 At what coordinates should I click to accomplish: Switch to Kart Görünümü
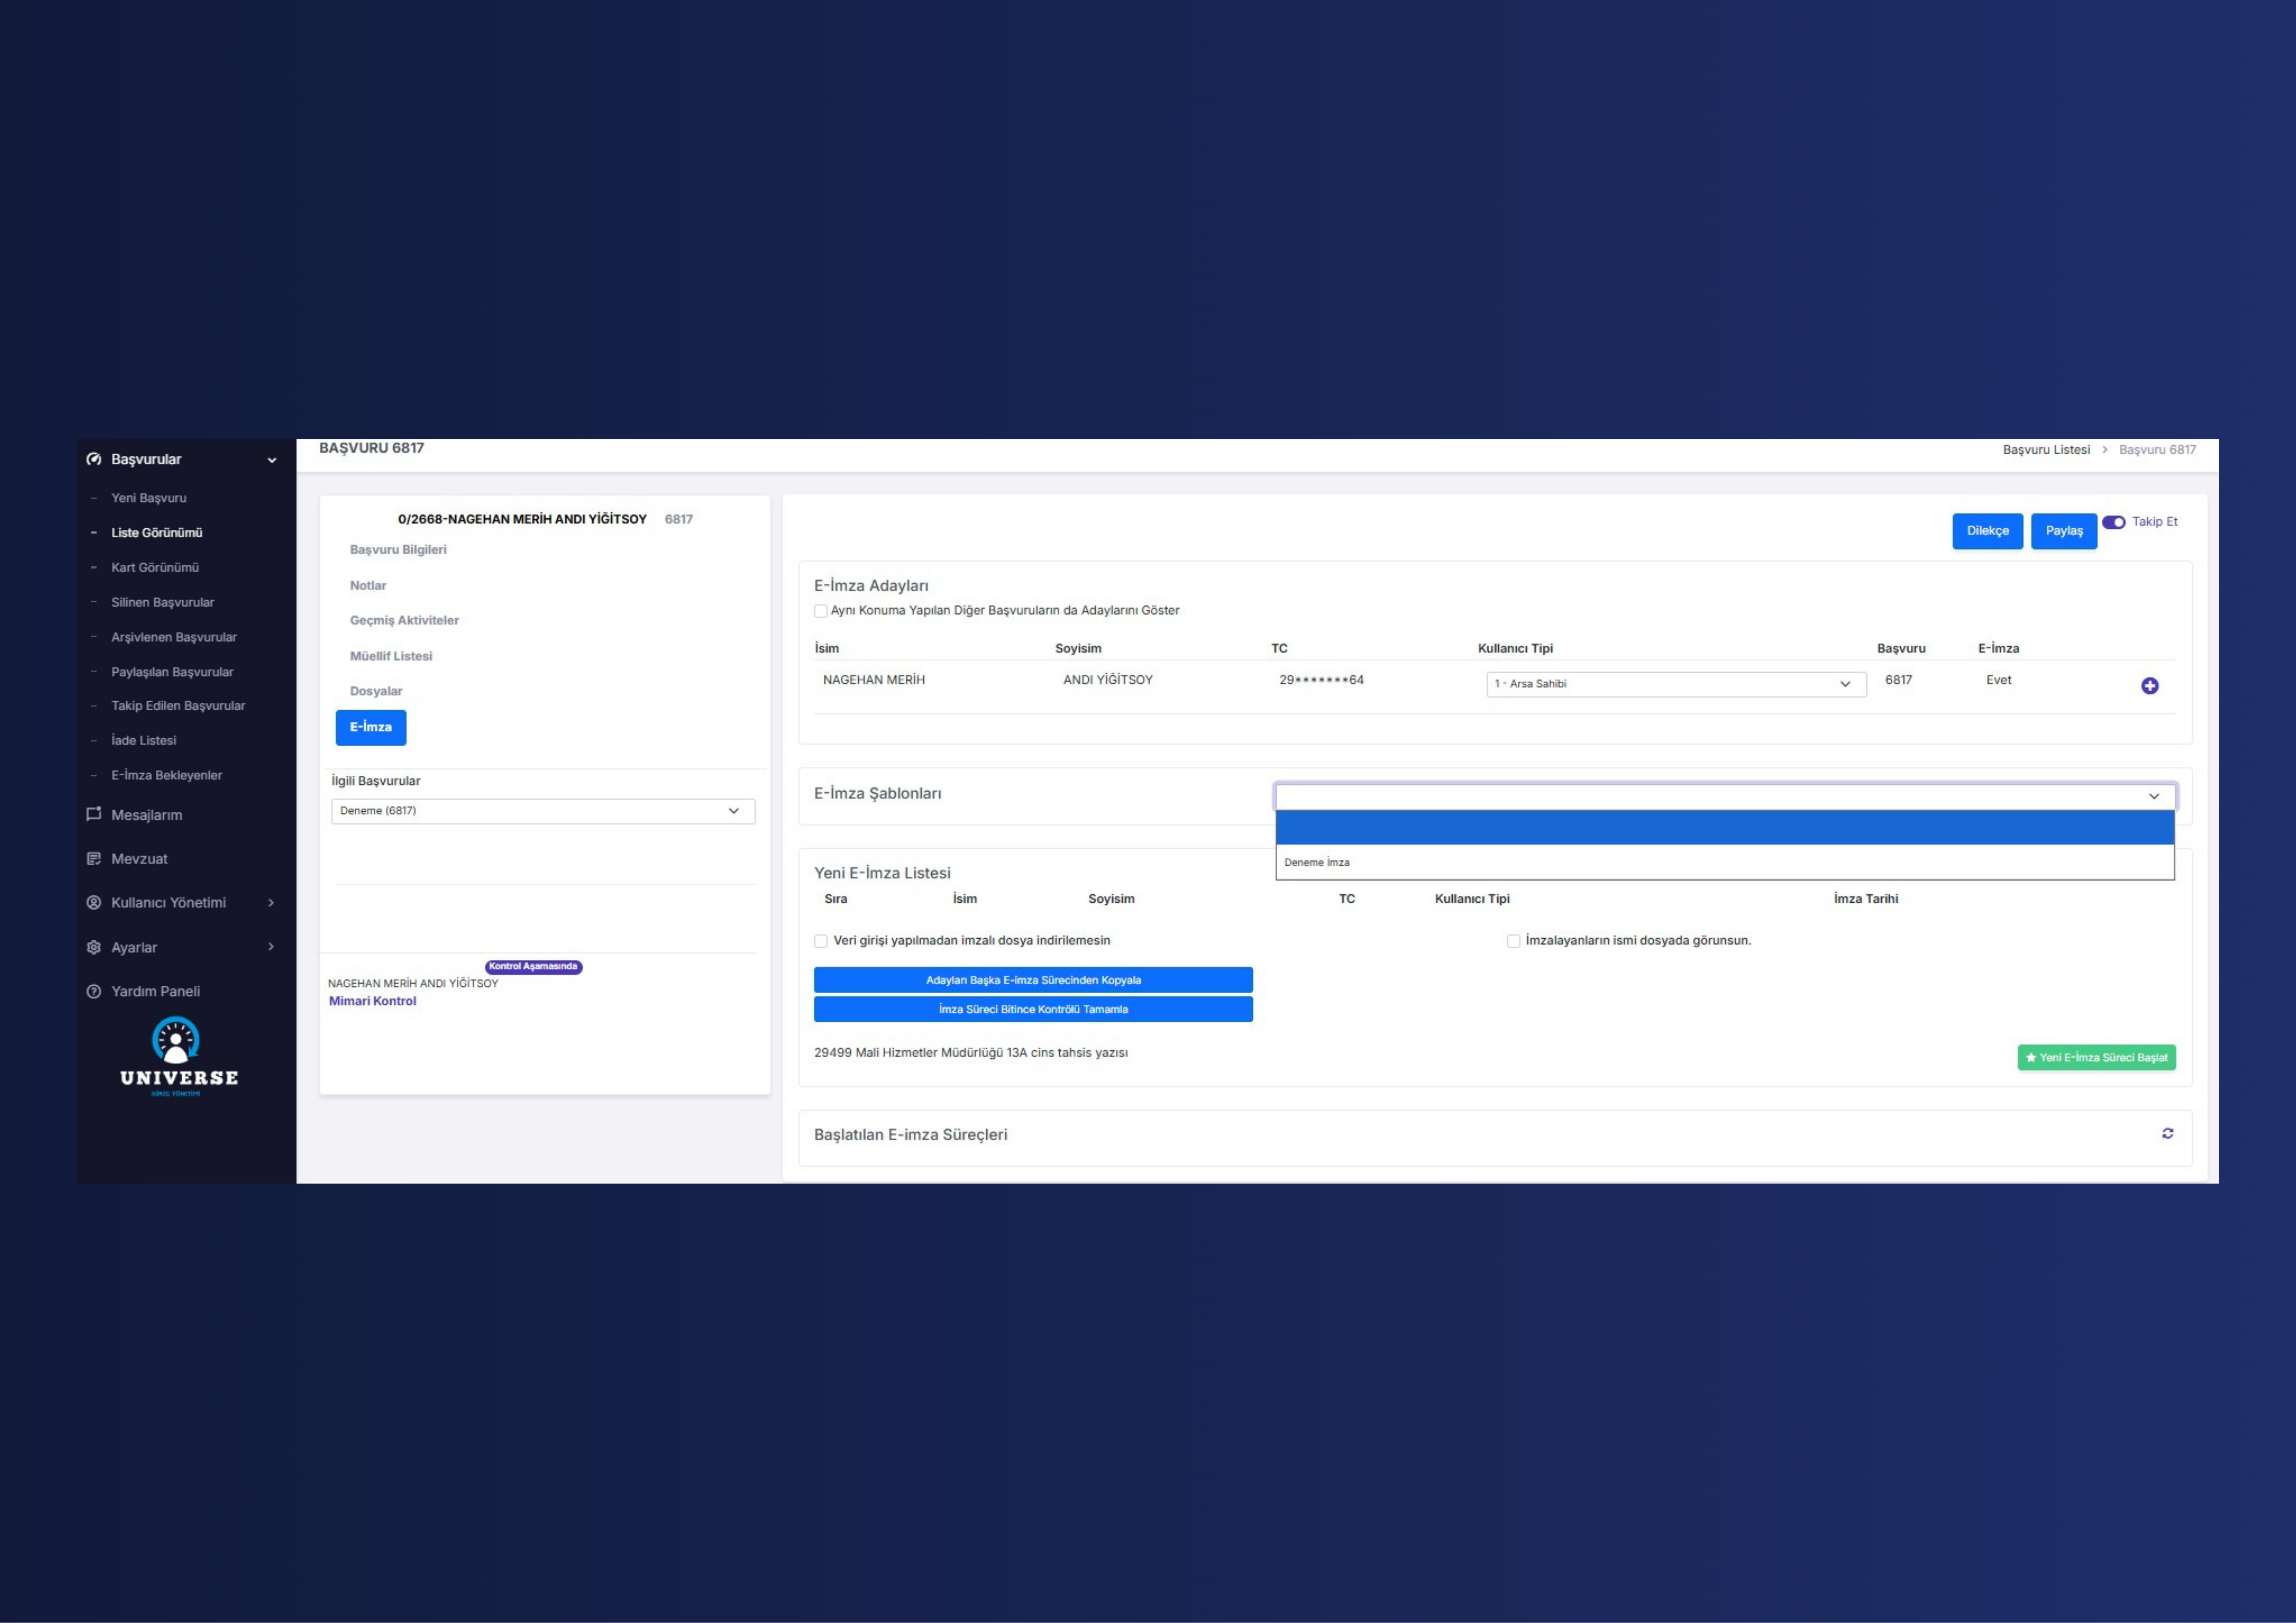(155, 568)
